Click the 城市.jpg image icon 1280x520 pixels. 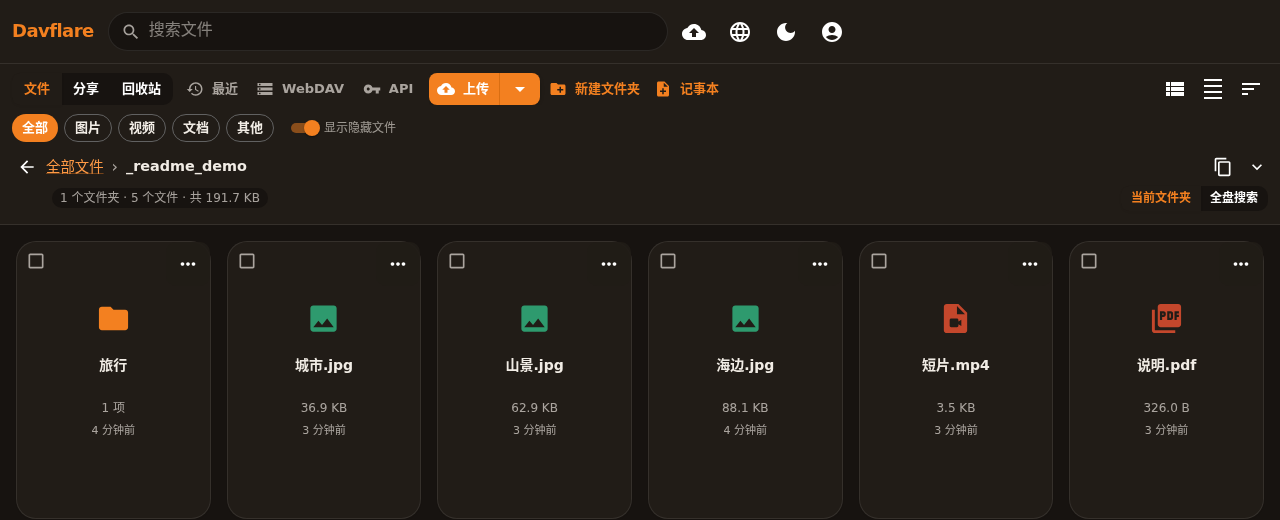click(x=323, y=319)
